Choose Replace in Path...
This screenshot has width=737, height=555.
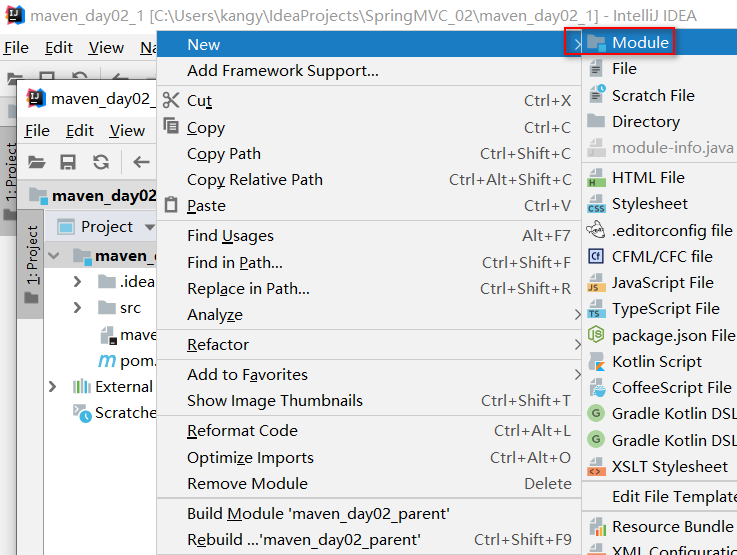click(369, 289)
